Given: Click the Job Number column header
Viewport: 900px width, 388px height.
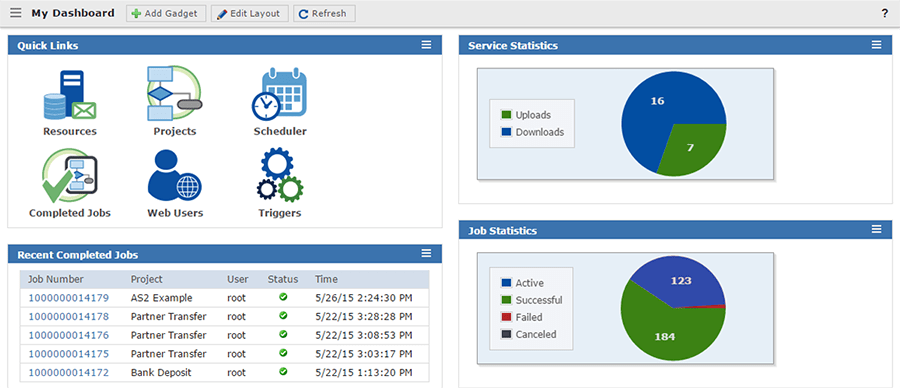Looking at the screenshot, I should coord(56,280).
